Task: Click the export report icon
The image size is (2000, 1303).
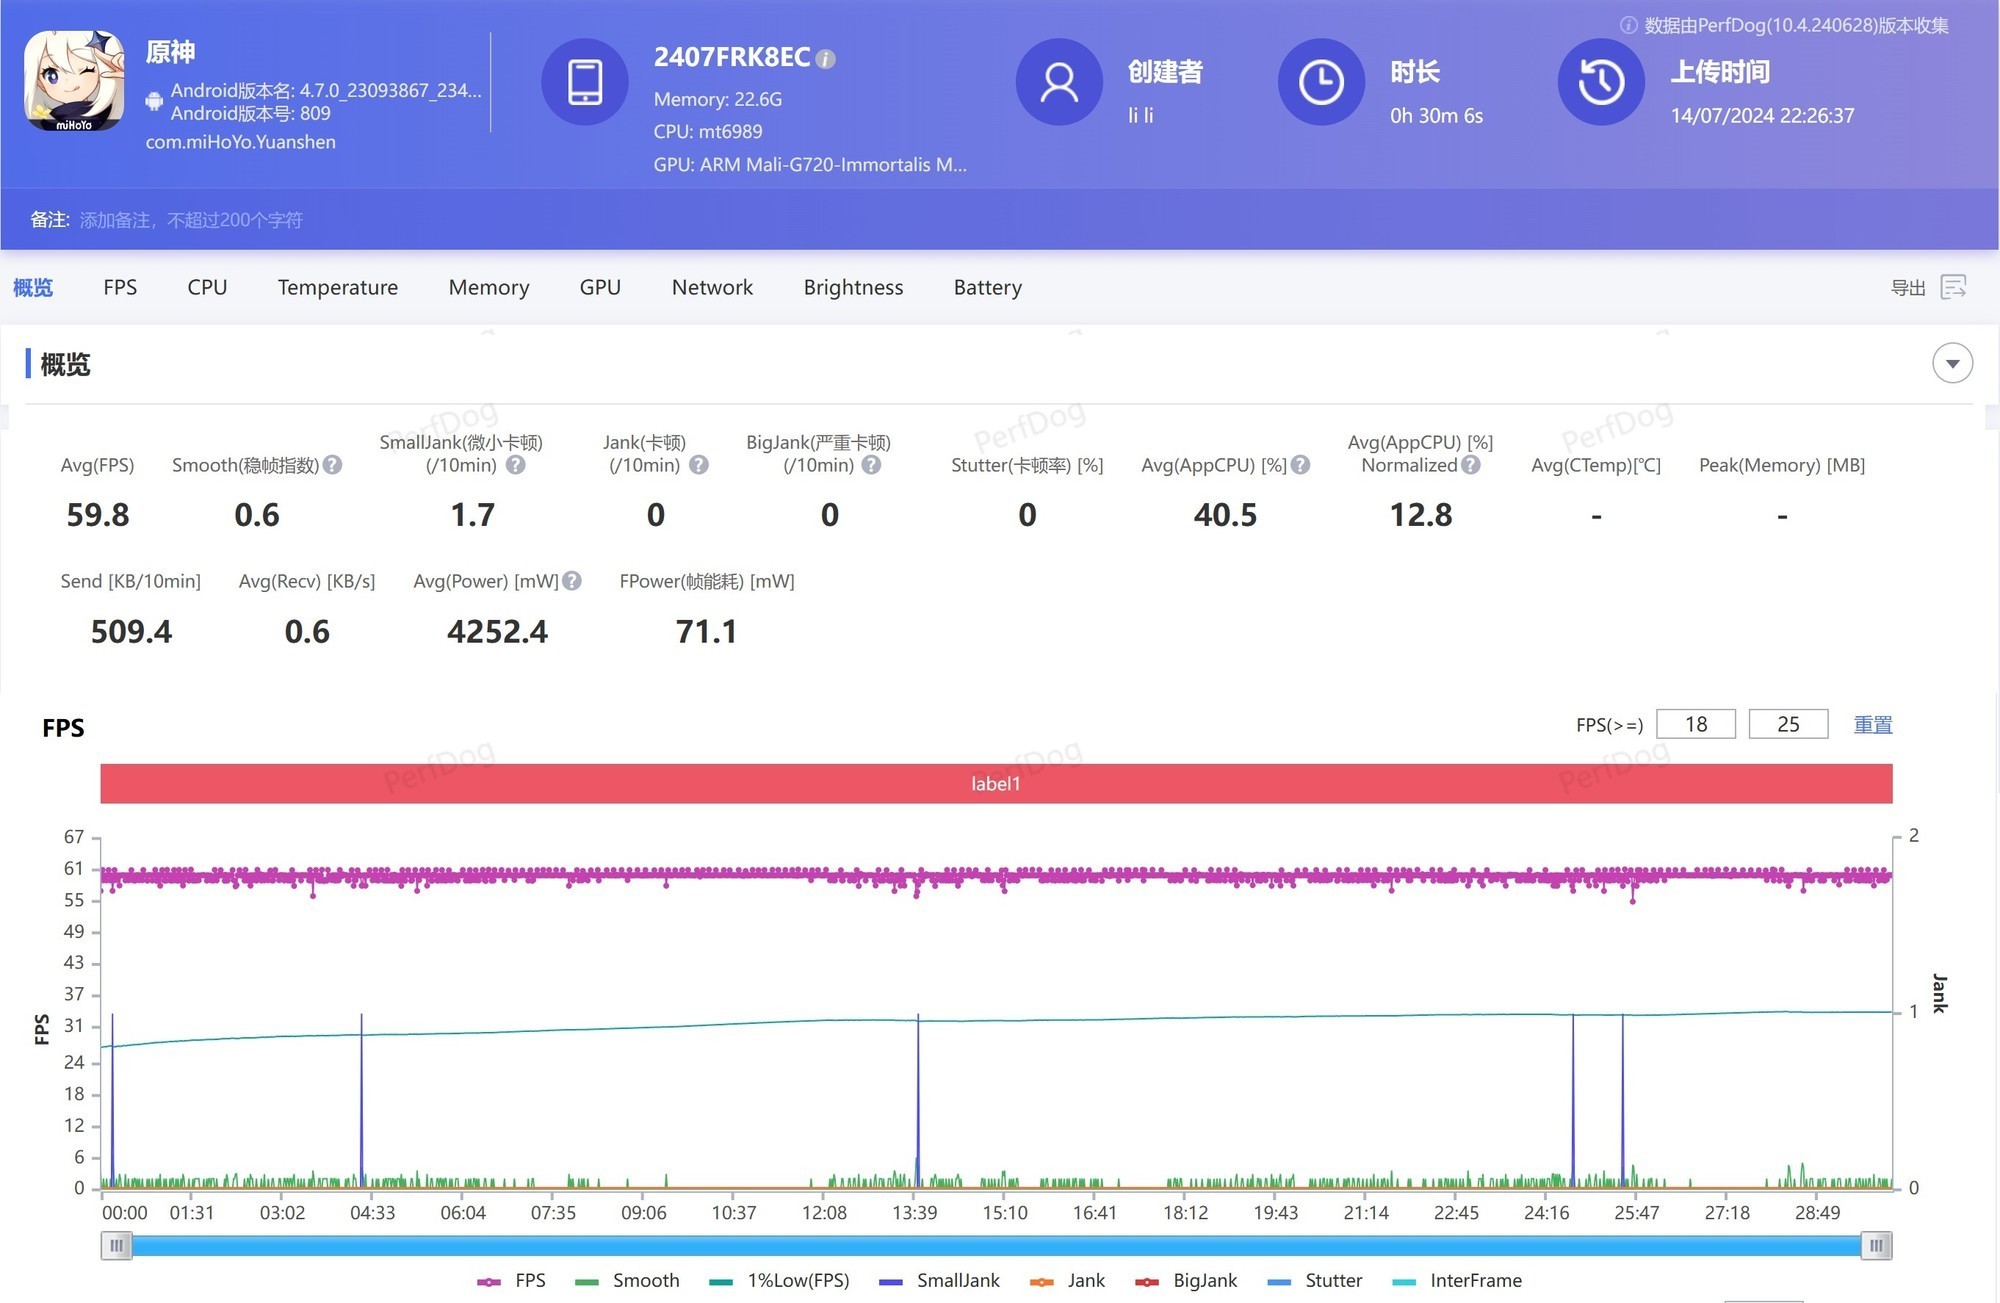Action: (x=1953, y=287)
